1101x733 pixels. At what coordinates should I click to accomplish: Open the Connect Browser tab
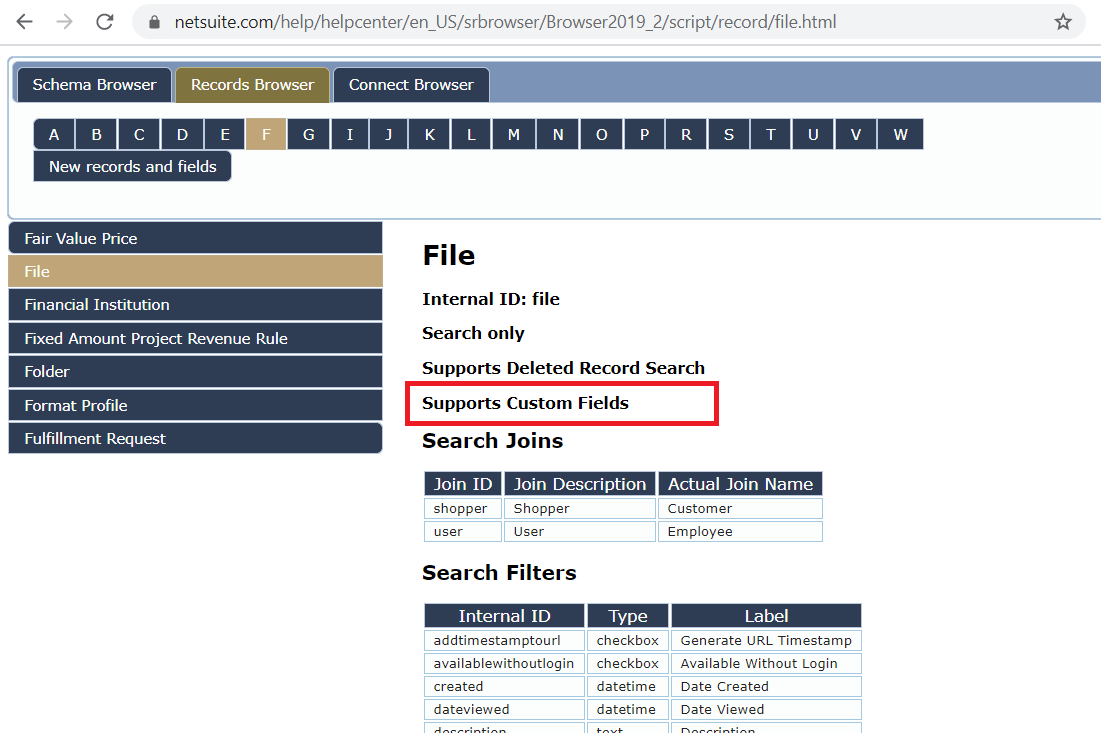tap(410, 85)
